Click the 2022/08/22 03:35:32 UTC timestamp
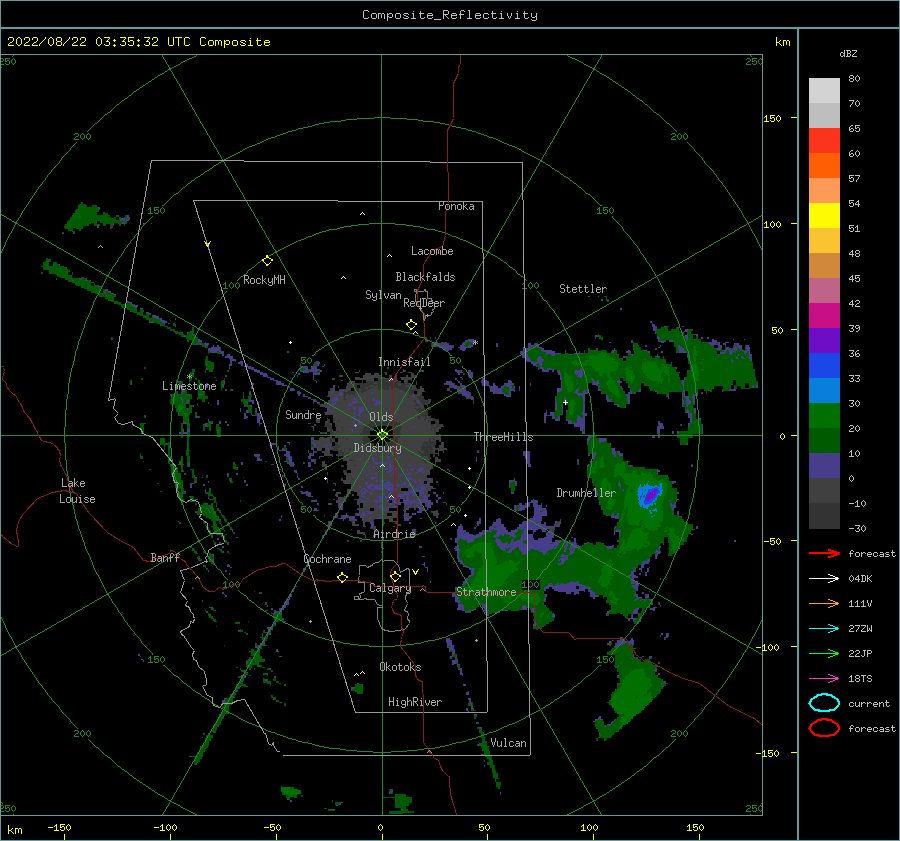The image size is (900, 841). [x=139, y=42]
